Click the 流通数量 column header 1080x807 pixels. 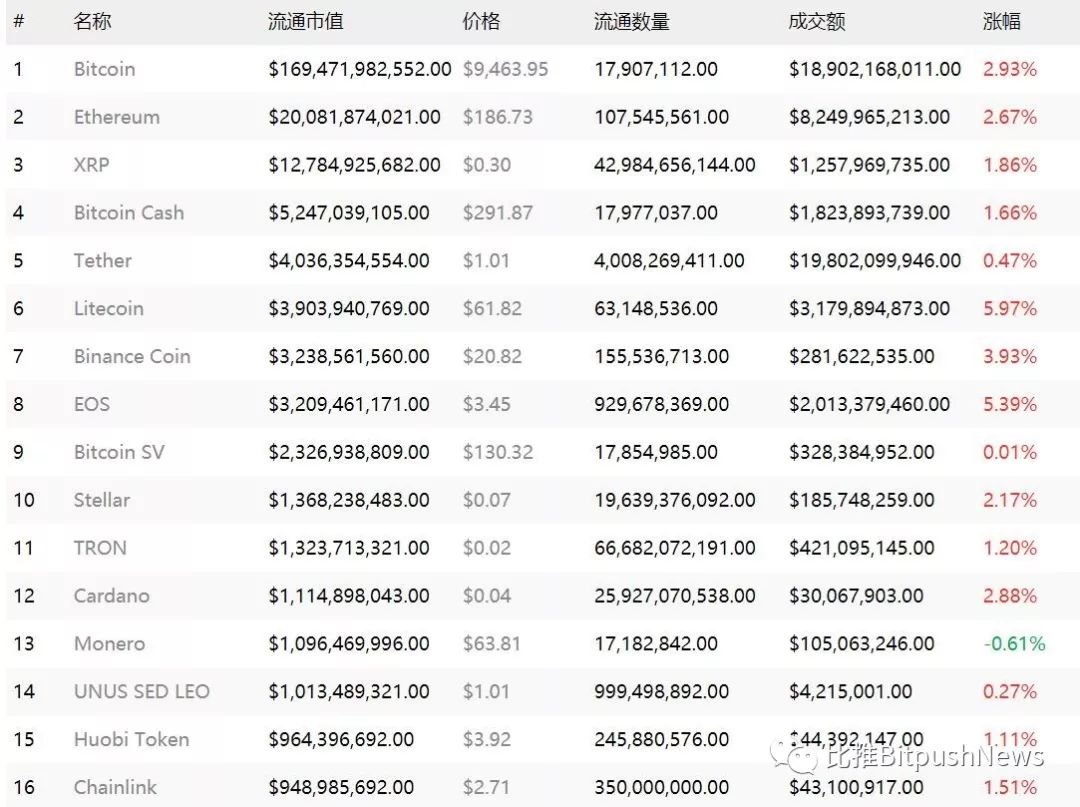click(x=631, y=21)
